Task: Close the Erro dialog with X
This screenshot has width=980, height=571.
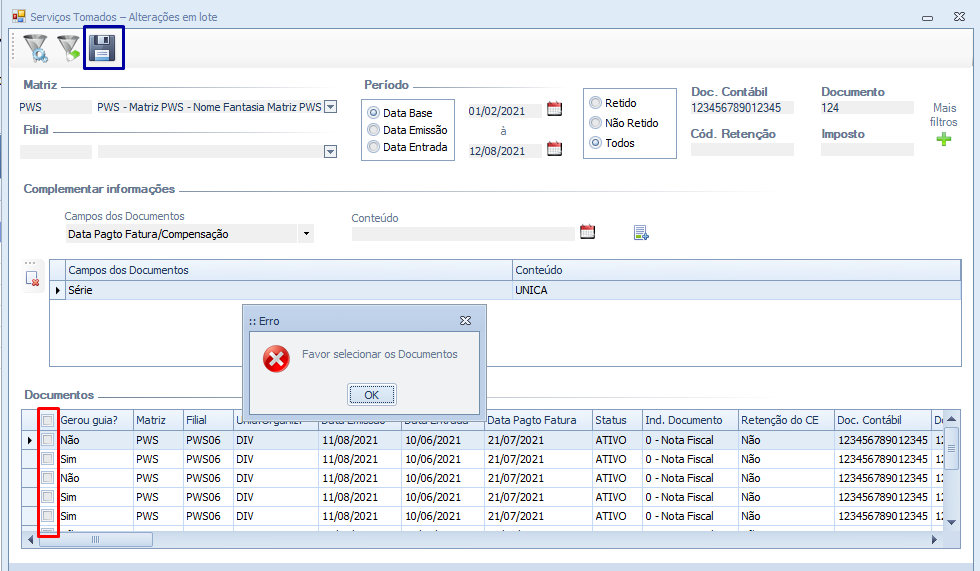Action: 465,321
